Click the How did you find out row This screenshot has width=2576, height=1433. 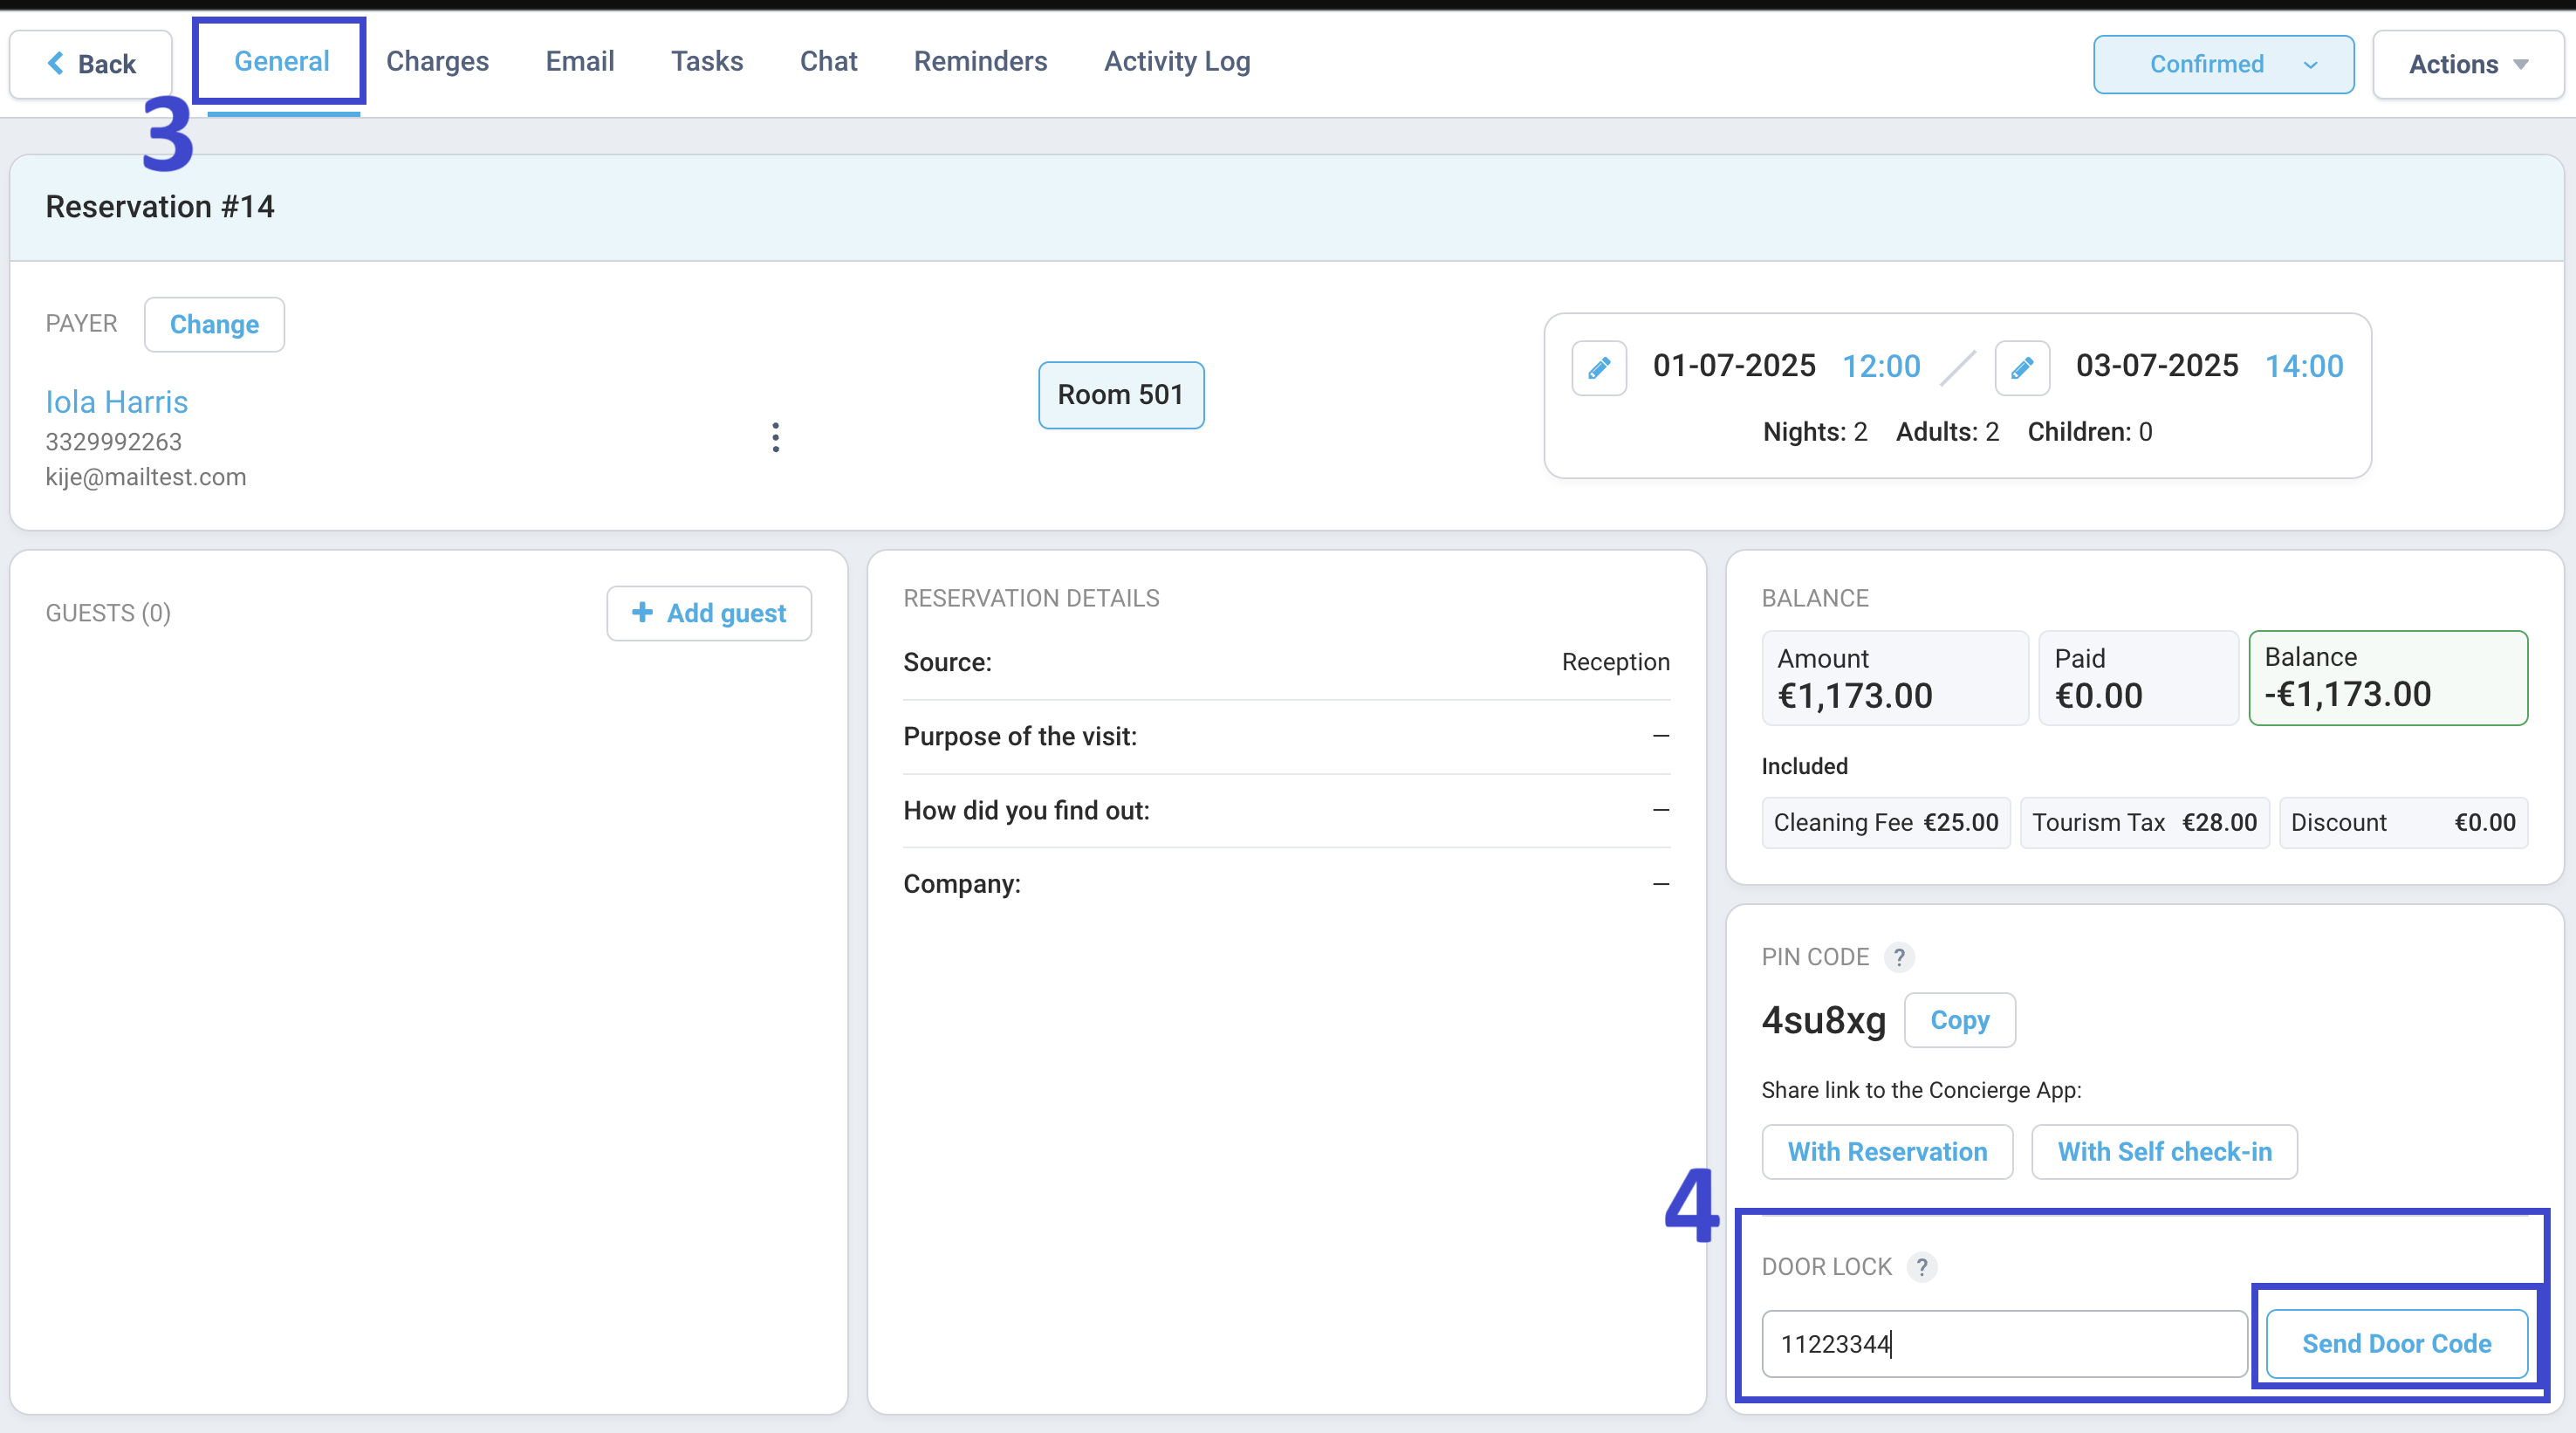(x=1286, y=811)
